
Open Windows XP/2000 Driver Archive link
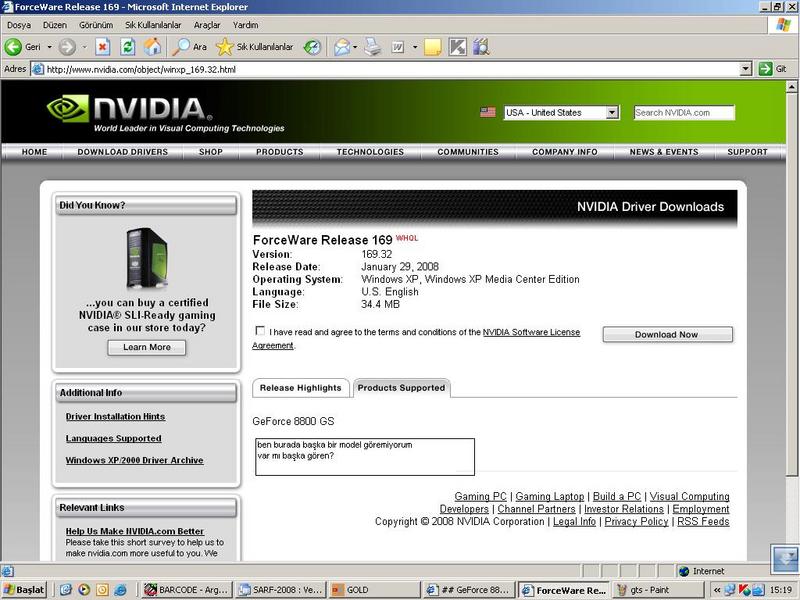(134, 460)
